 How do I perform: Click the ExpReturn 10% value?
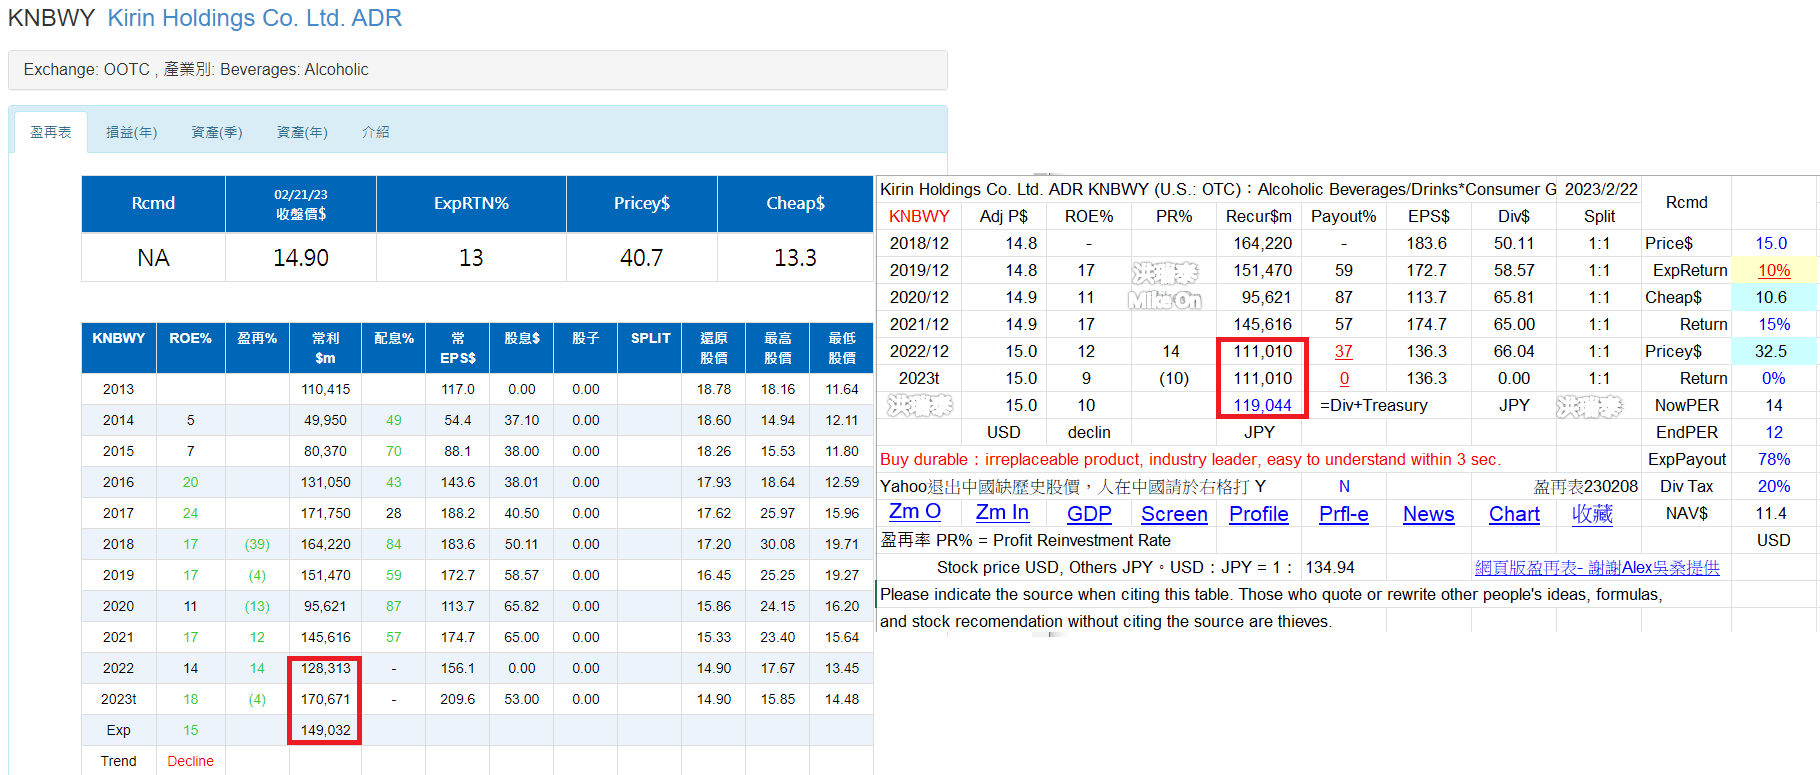1774,270
